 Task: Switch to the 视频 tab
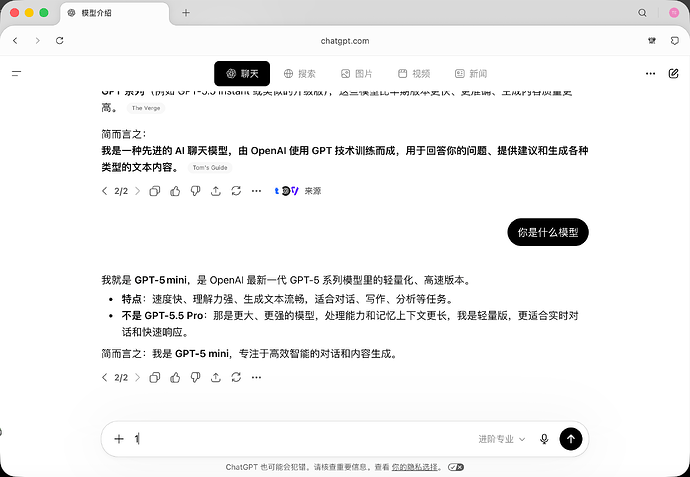click(x=414, y=73)
